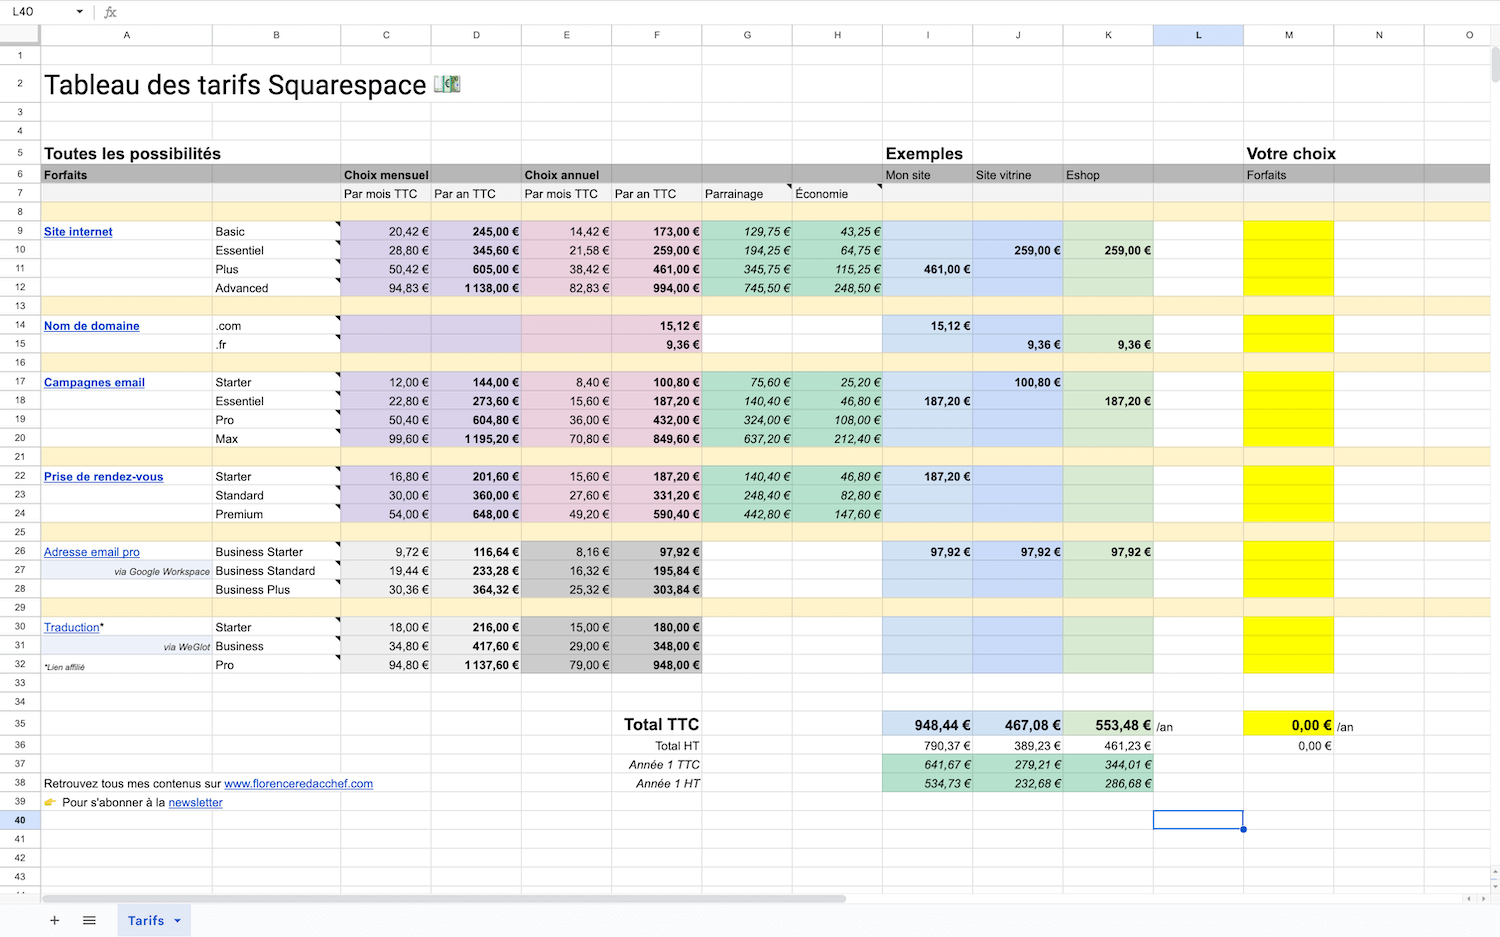
Task: Open the all sheets list icon
Action: [89, 920]
